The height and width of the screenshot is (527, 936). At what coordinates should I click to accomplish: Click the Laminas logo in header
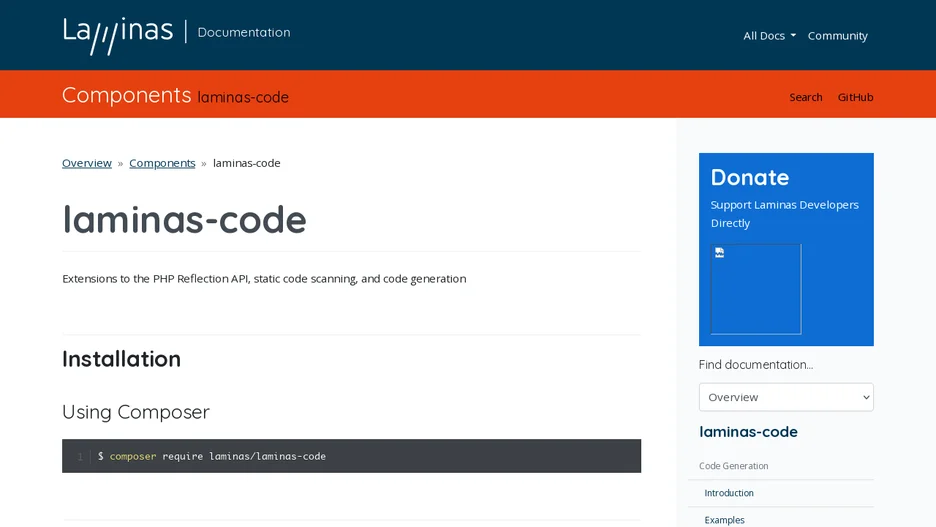(118, 35)
